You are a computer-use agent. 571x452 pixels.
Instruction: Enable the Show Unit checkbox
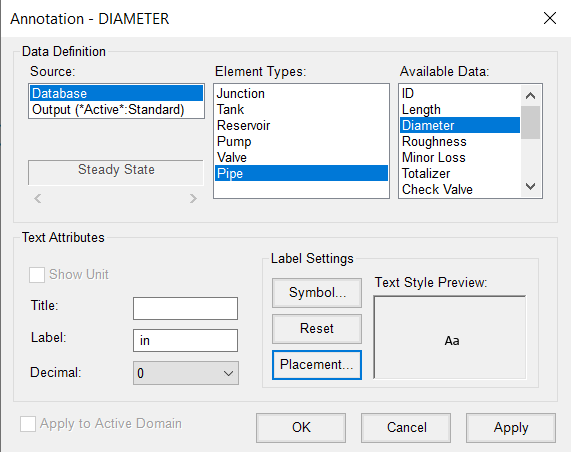tap(37, 275)
